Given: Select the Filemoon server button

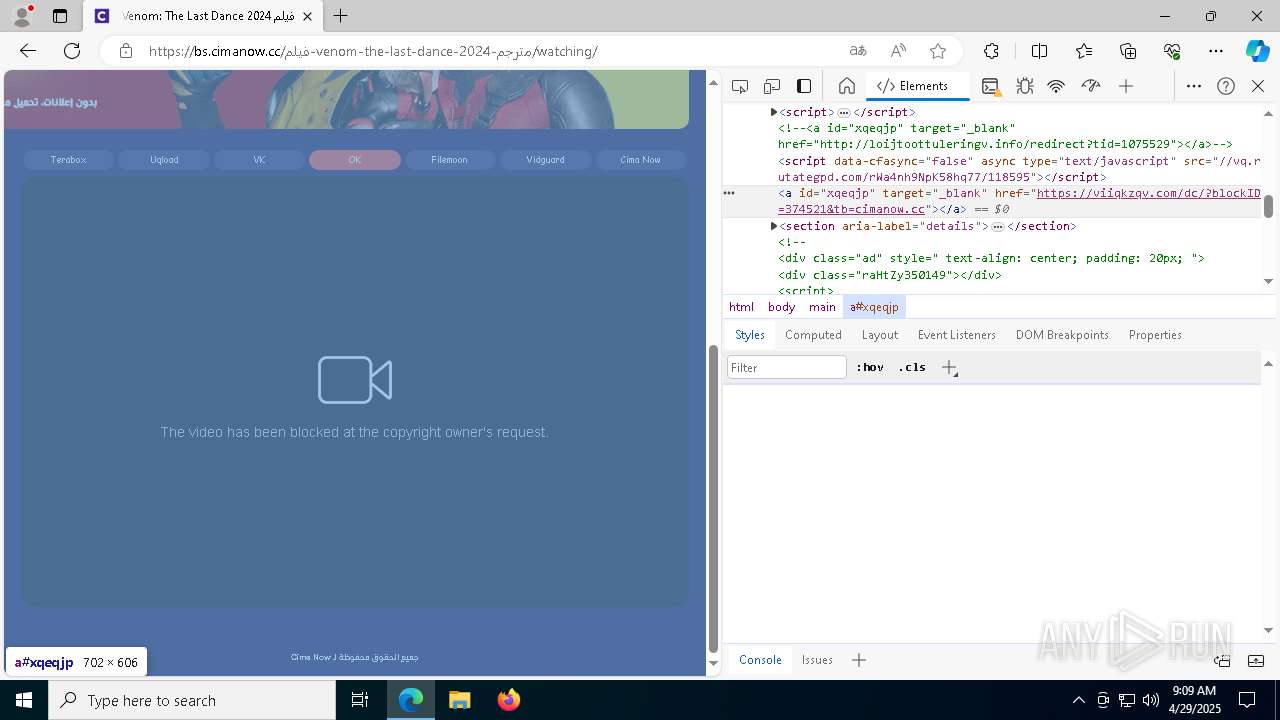Looking at the screenshot, I should [450, 160].
